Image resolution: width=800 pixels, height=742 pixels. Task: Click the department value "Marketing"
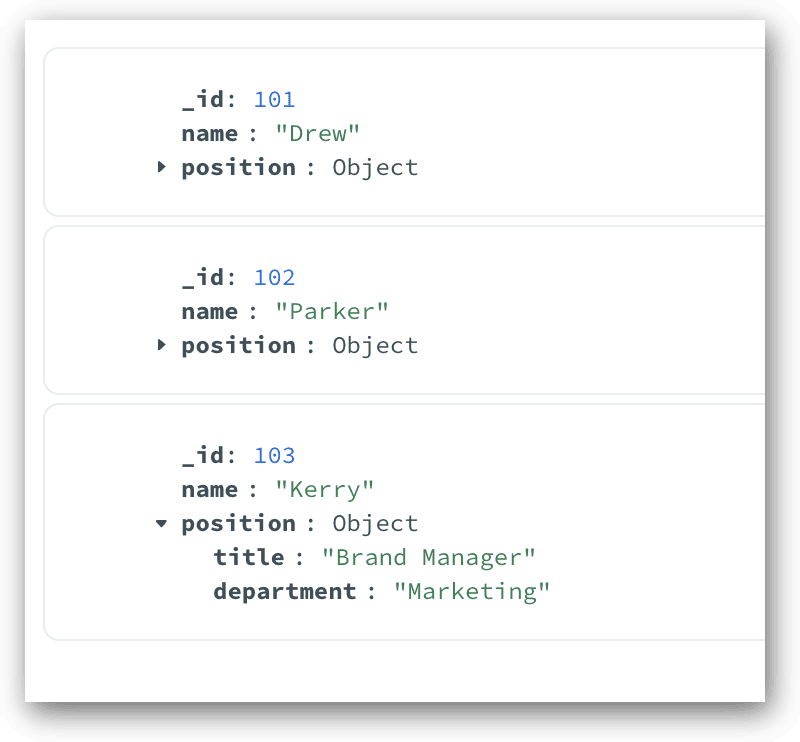tap(472, 592)
